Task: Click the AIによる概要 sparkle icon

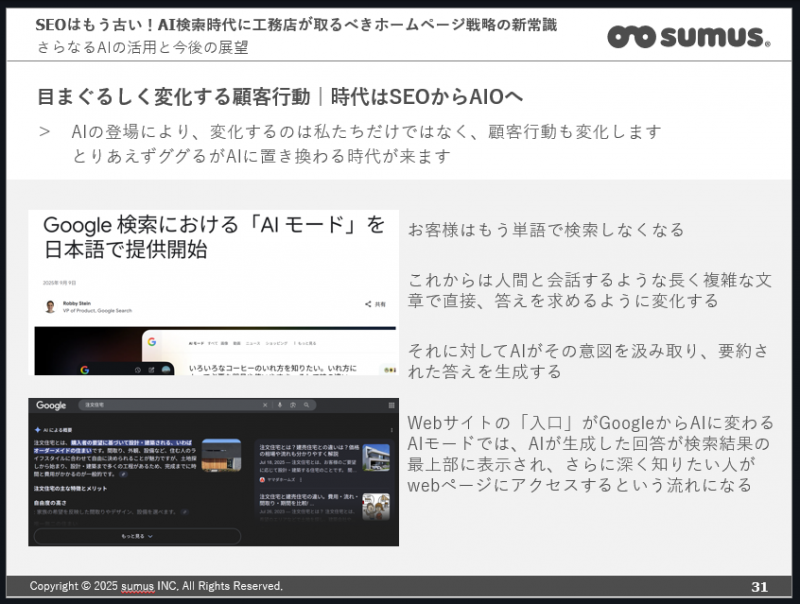Action: tap(37, 428)
